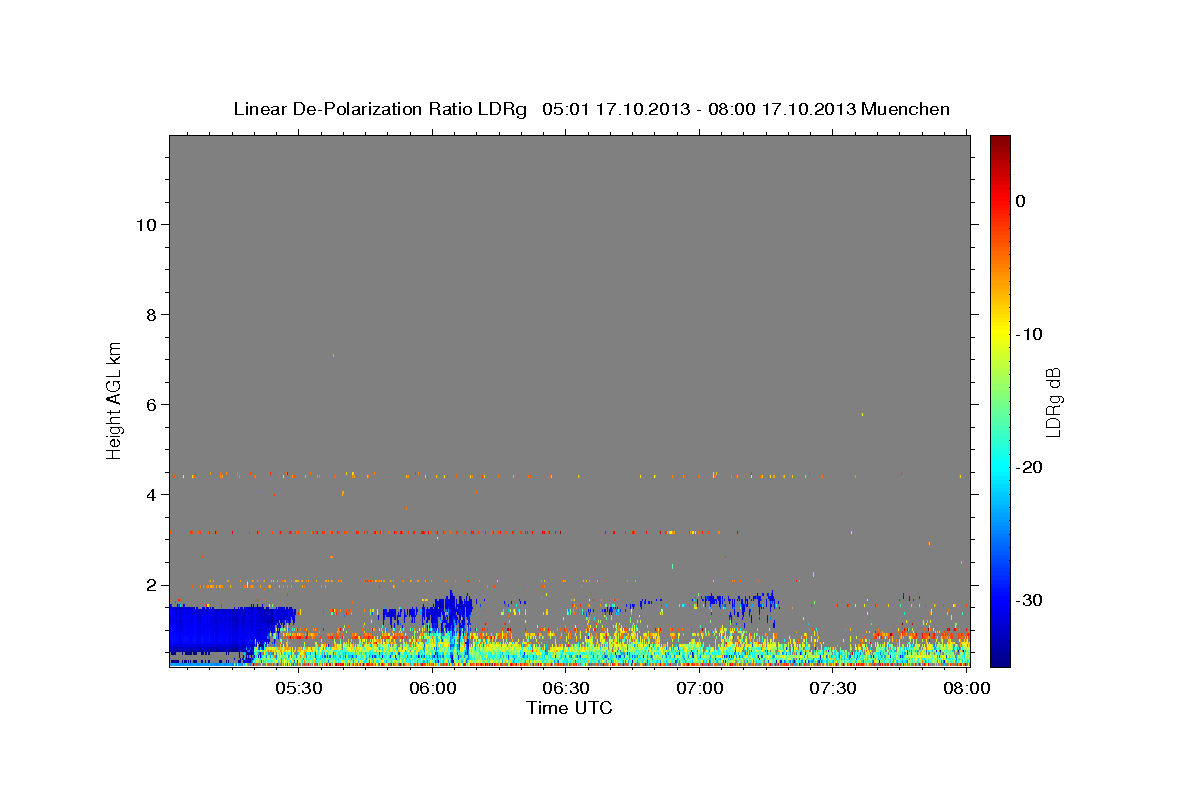Click the 'LDRg dB' colorbar label
Screen dimensions: 1200x800
pos(1053,401)
